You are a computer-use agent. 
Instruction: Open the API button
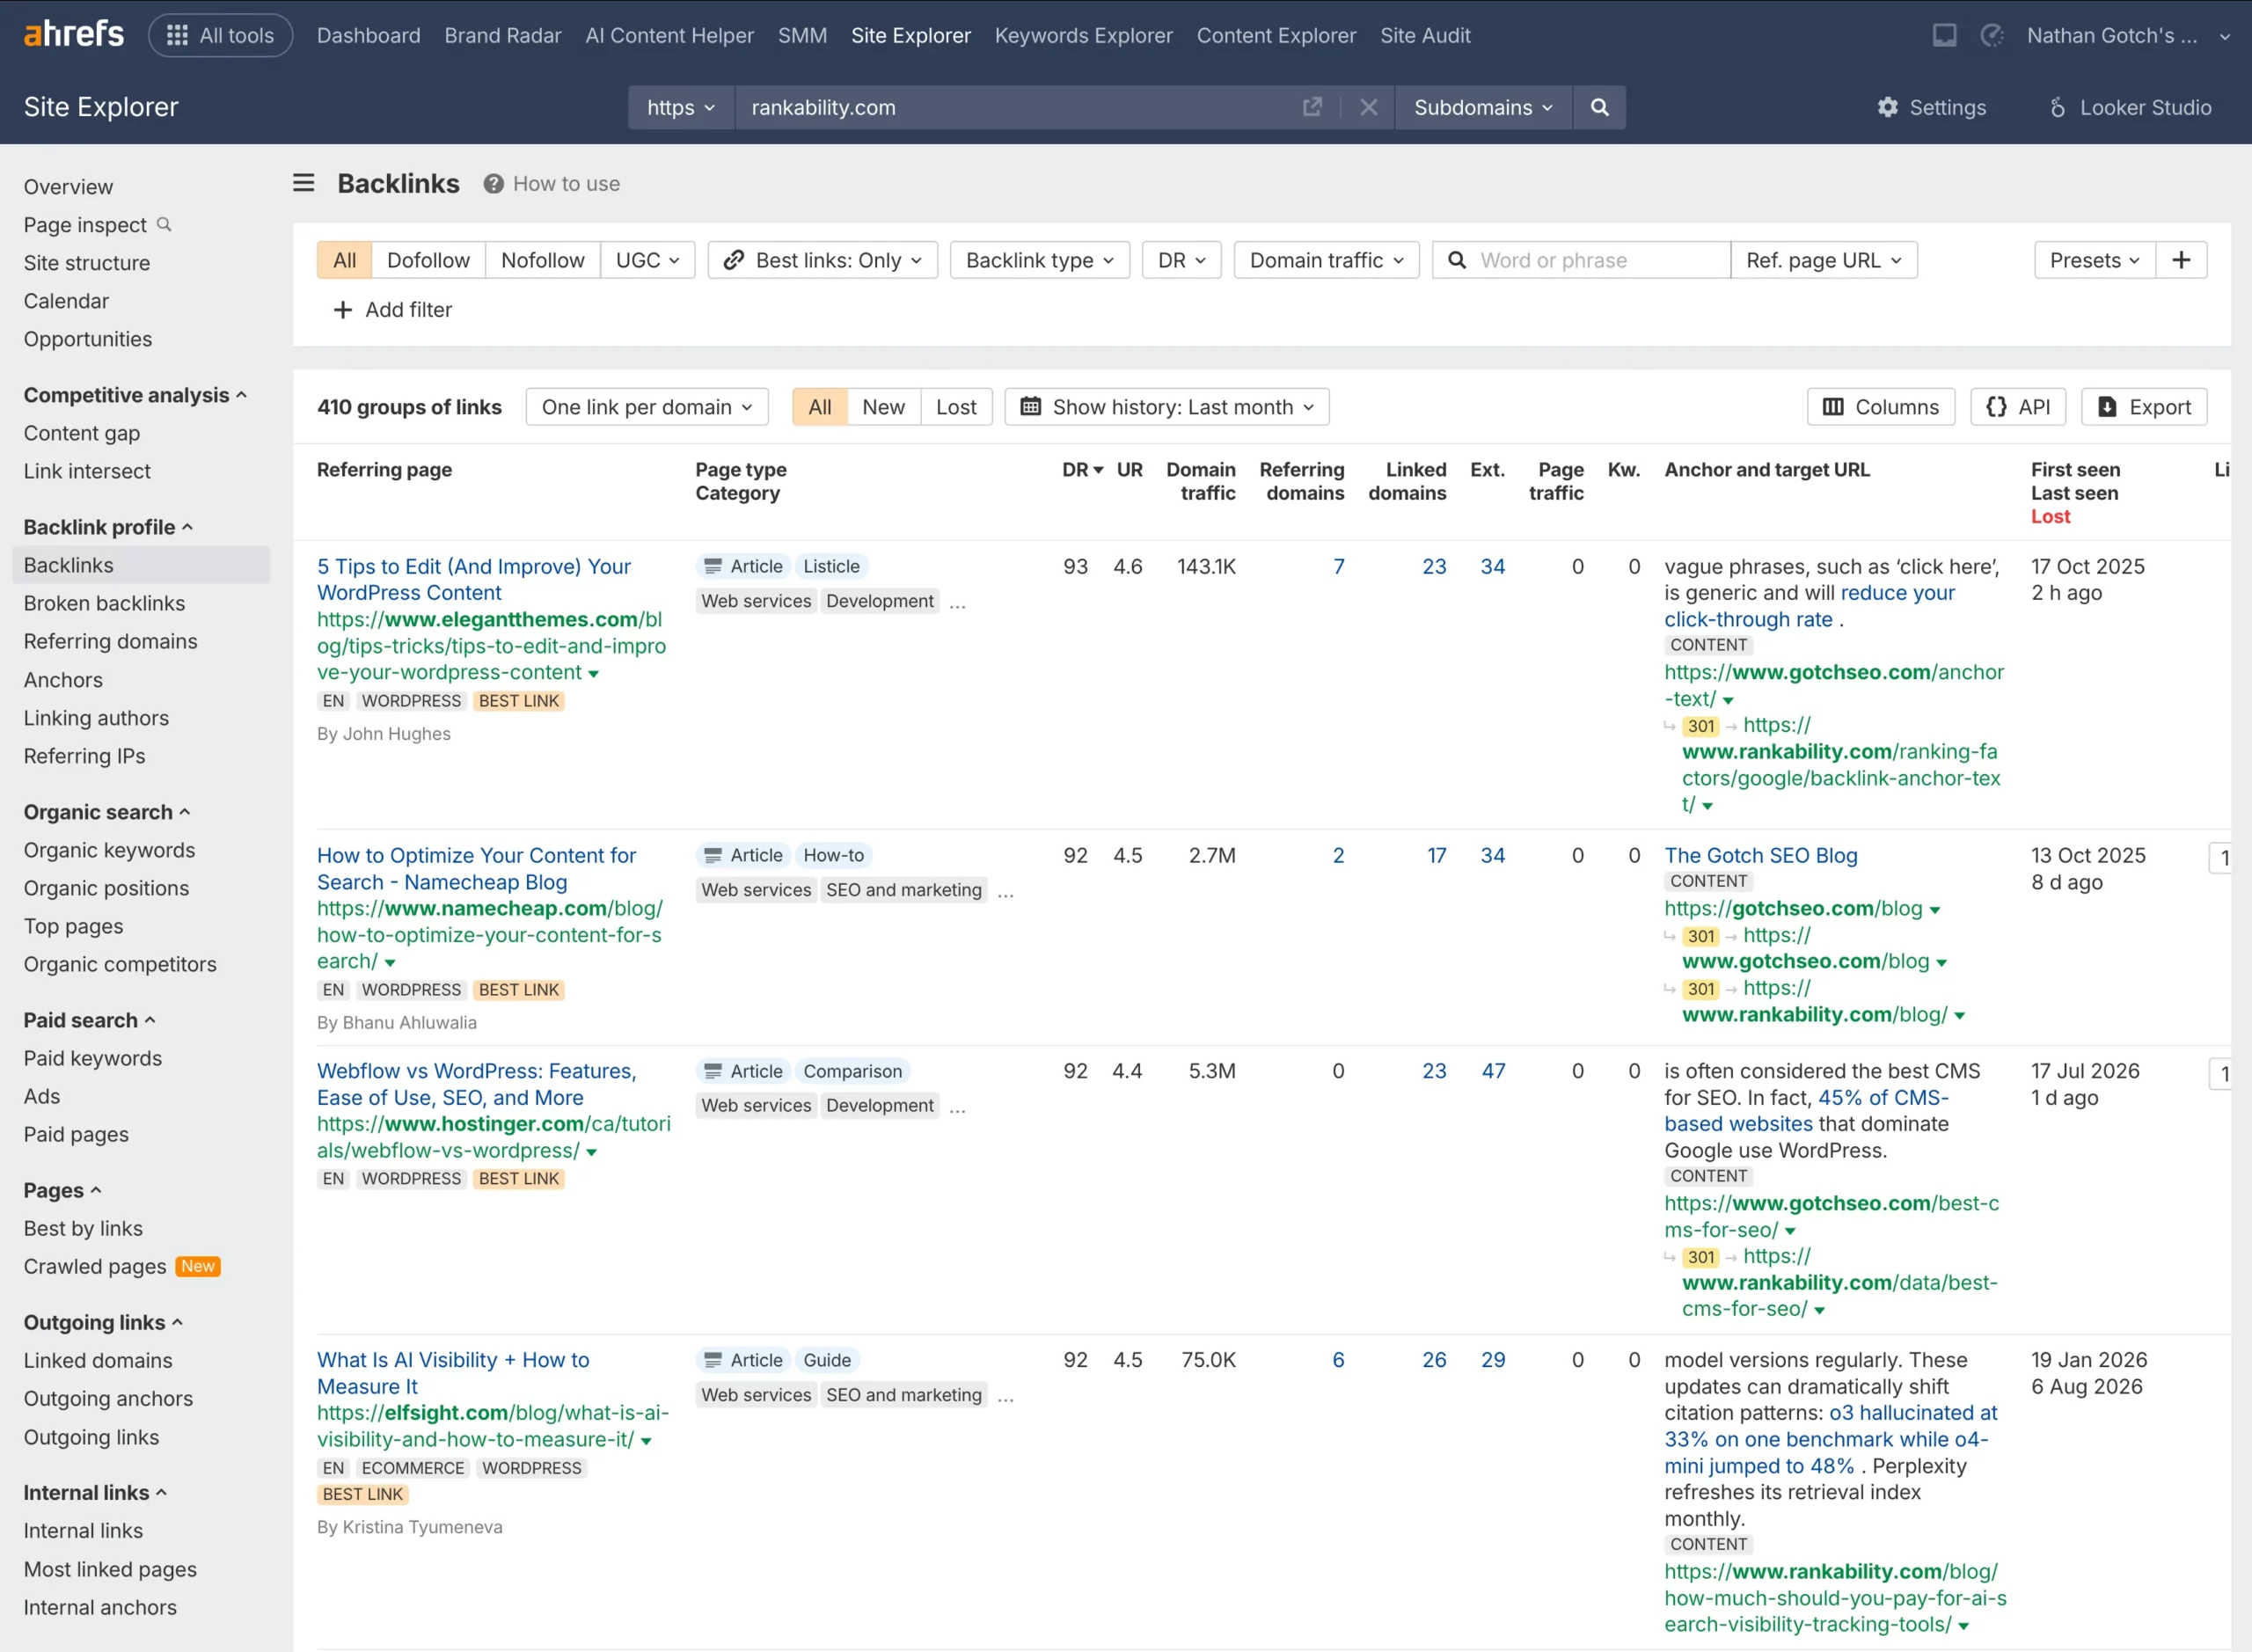2018,407
